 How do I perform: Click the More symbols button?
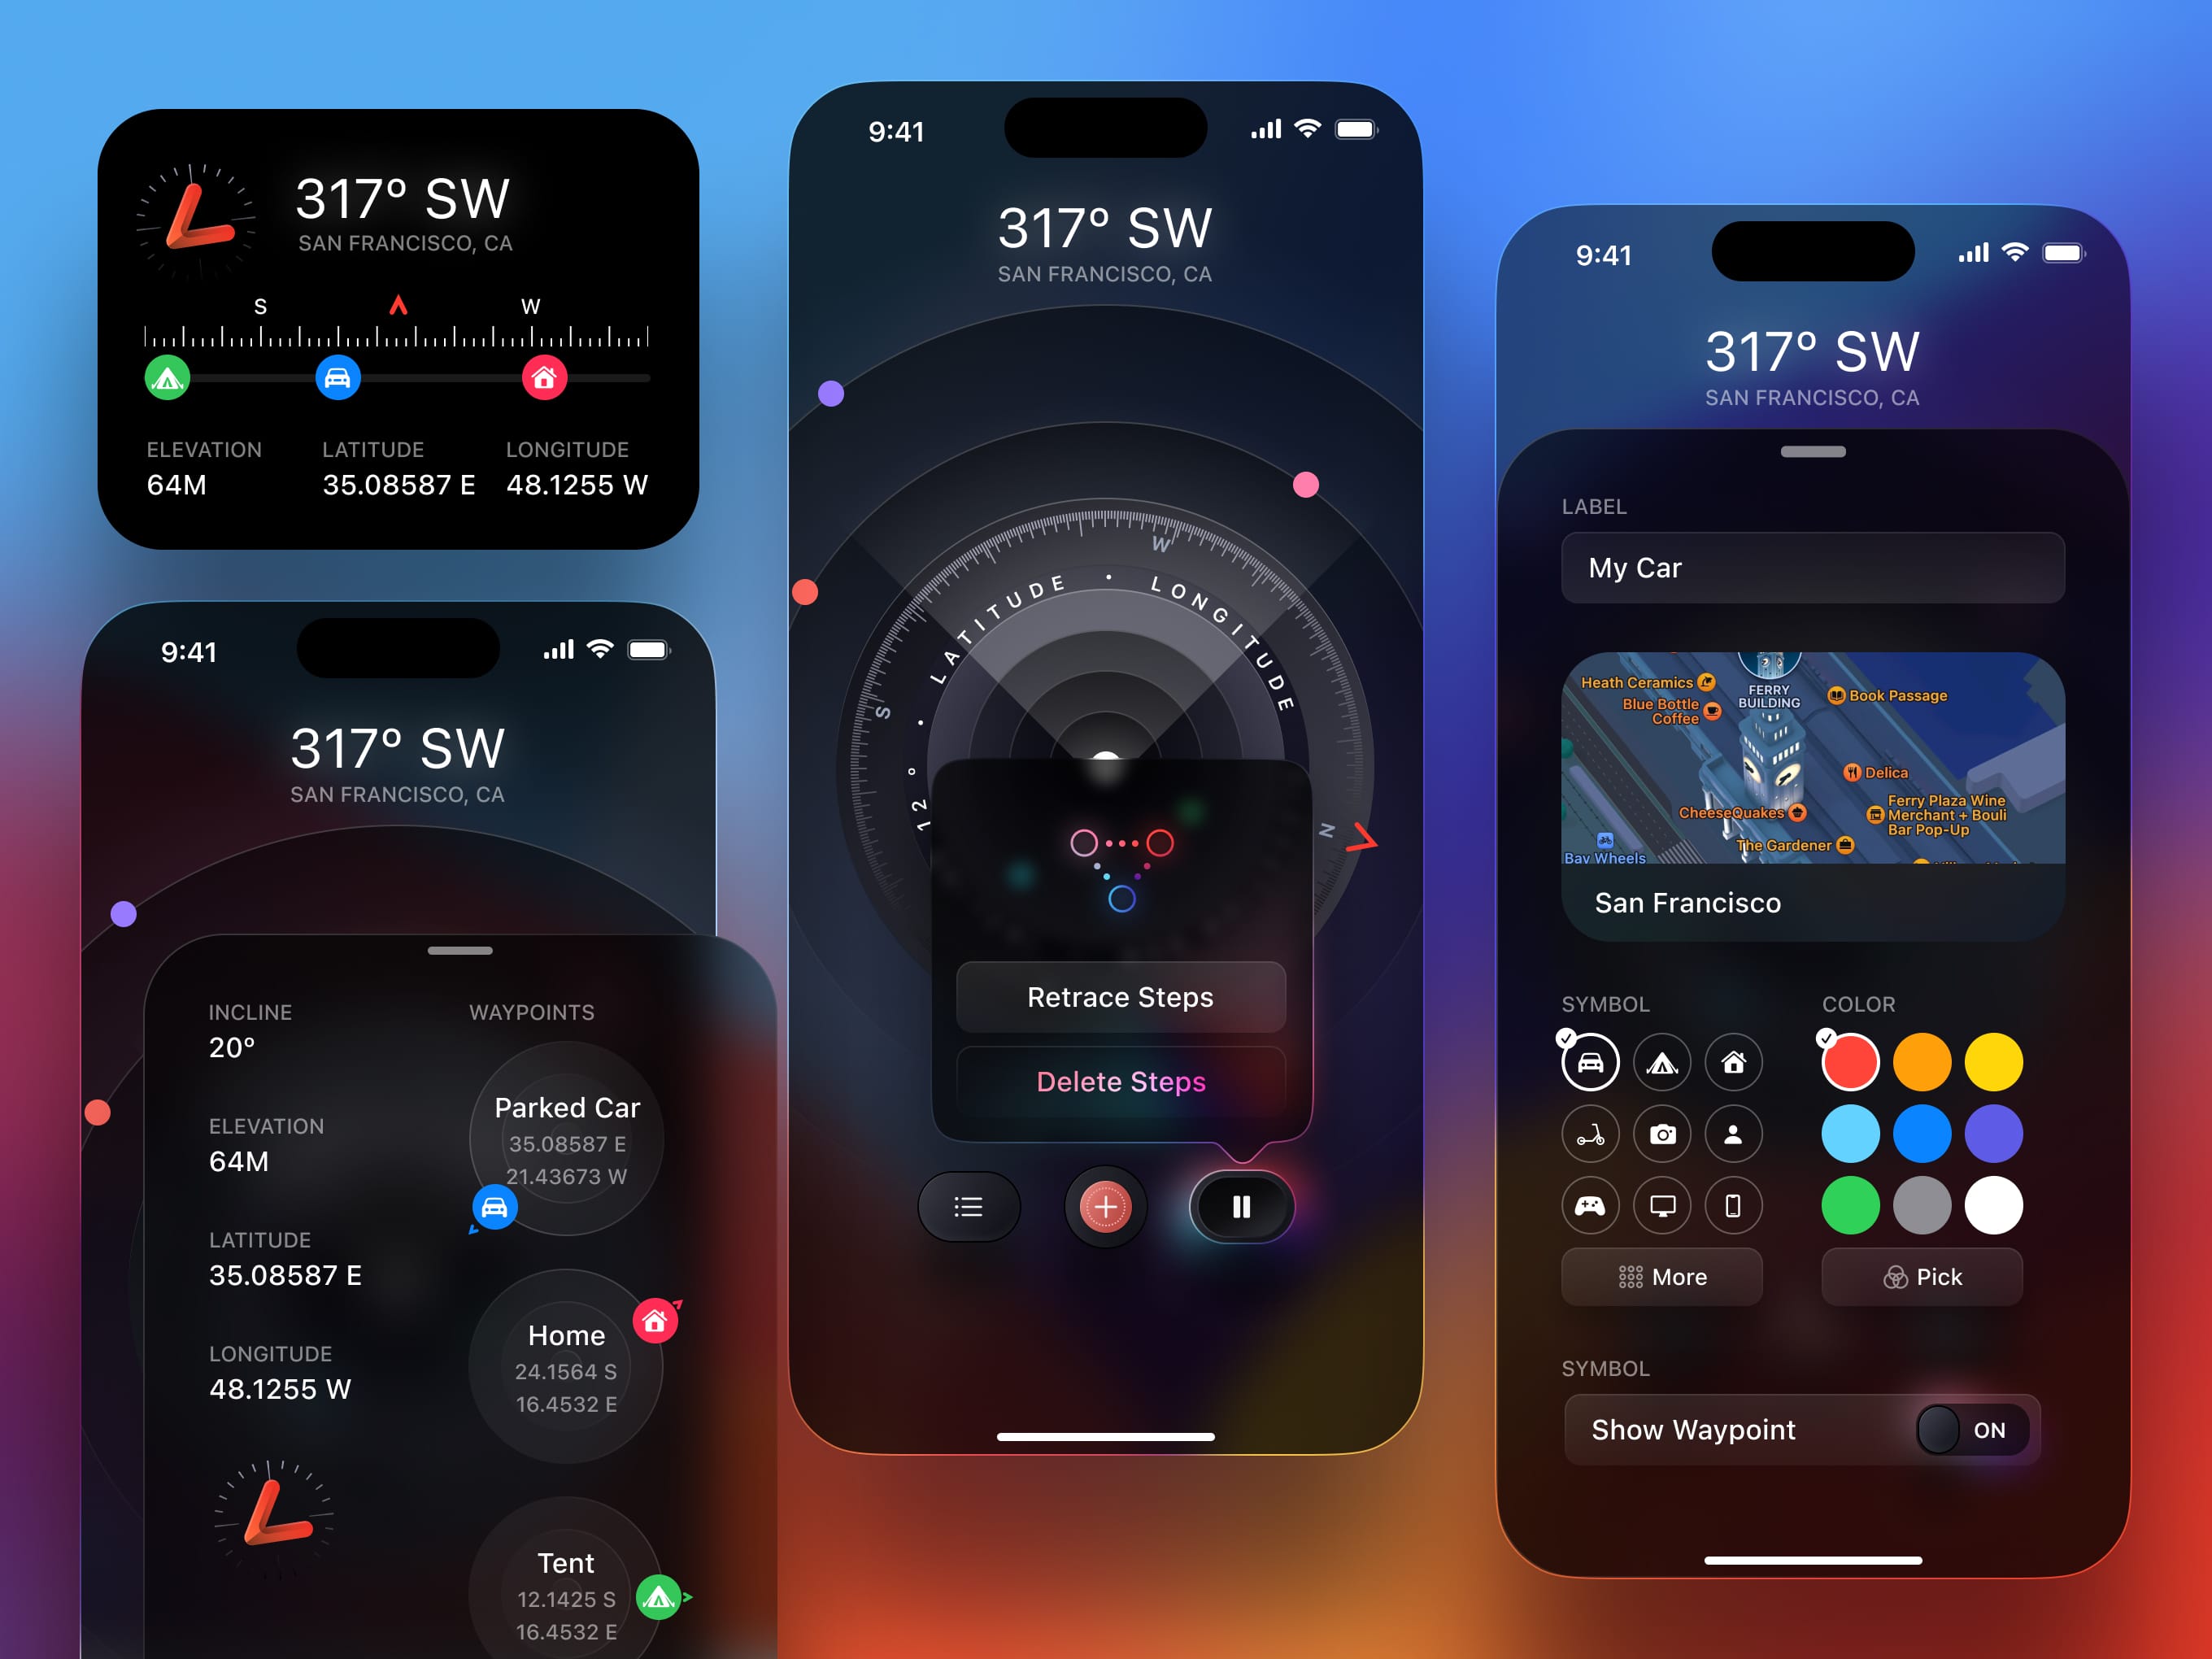click(1665, 1278)
